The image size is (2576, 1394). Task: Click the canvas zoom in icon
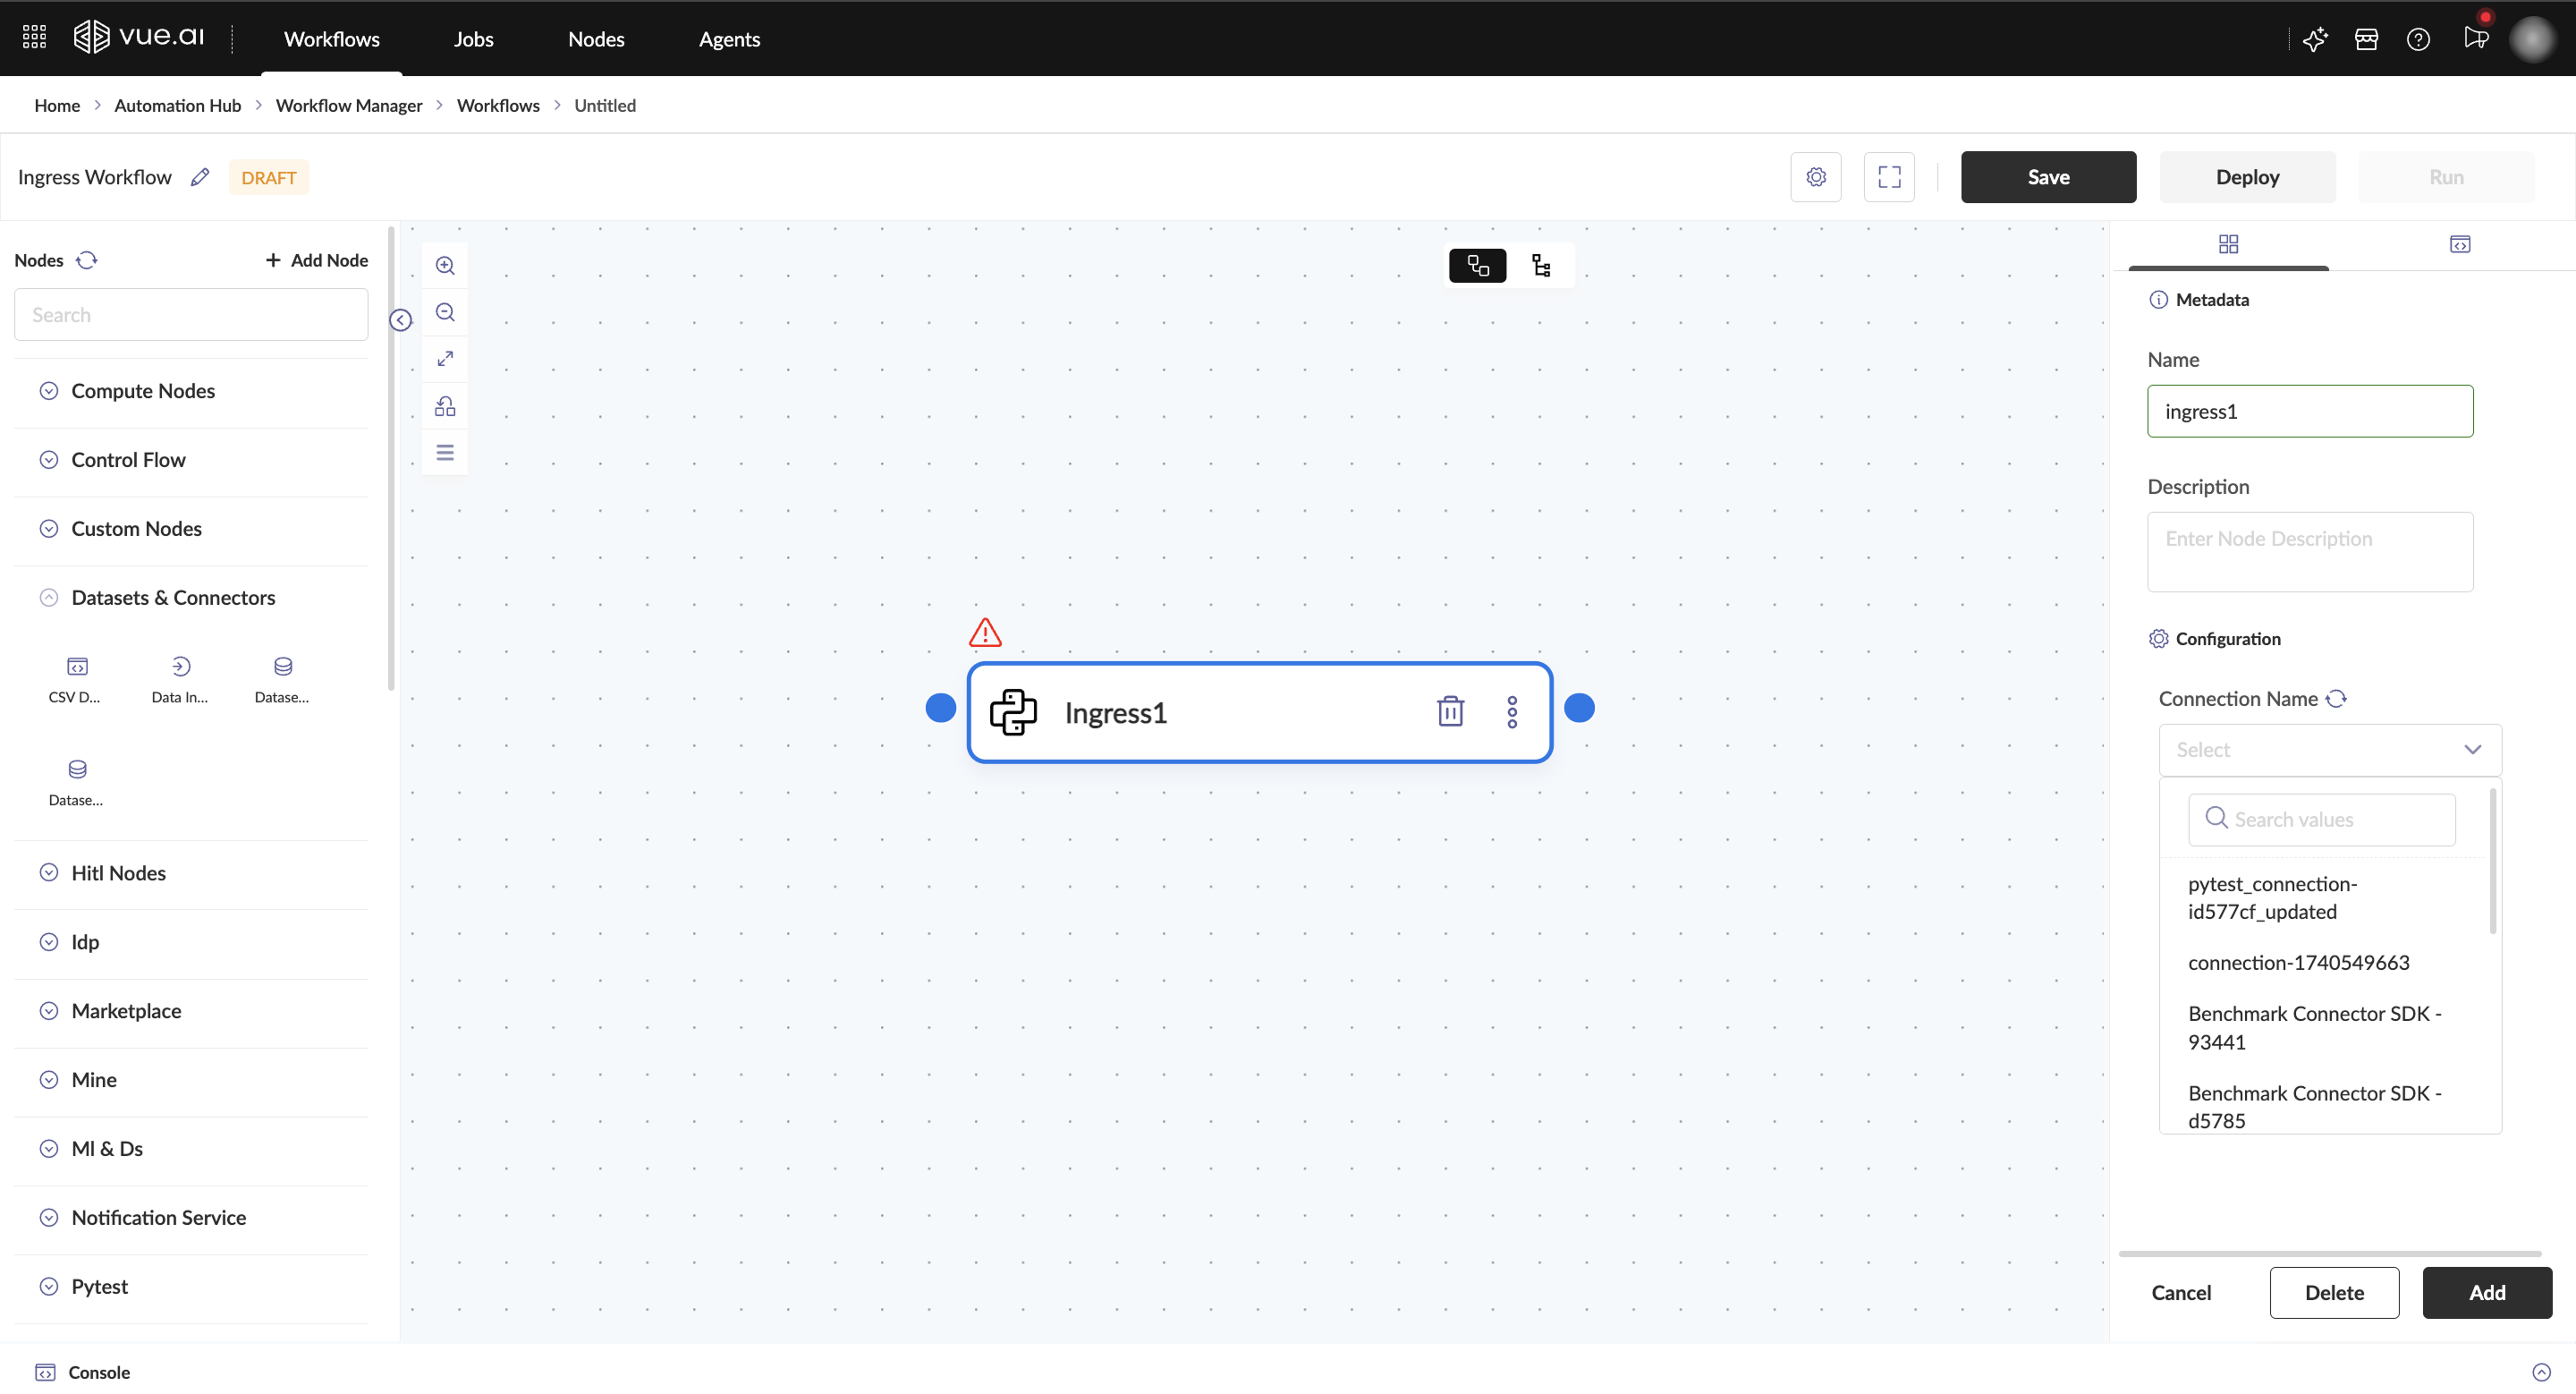coord(445,266)
